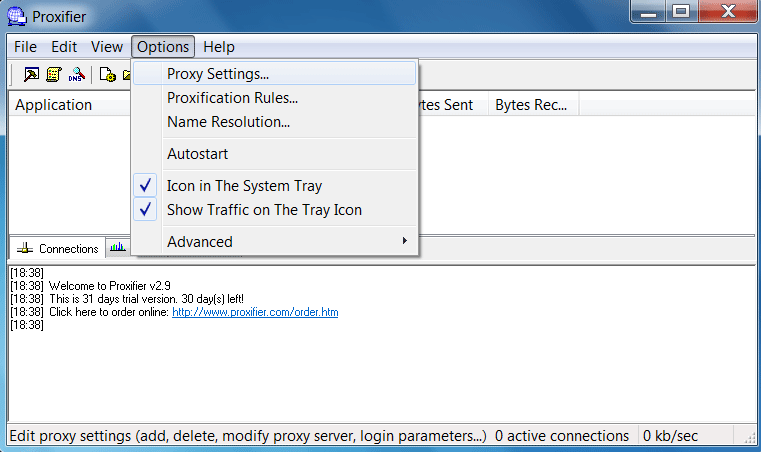This screenshot has height=452, width=761.
Task: Click the Proxy Settings toolbar icon with hammer
Action: coord(32,75)
